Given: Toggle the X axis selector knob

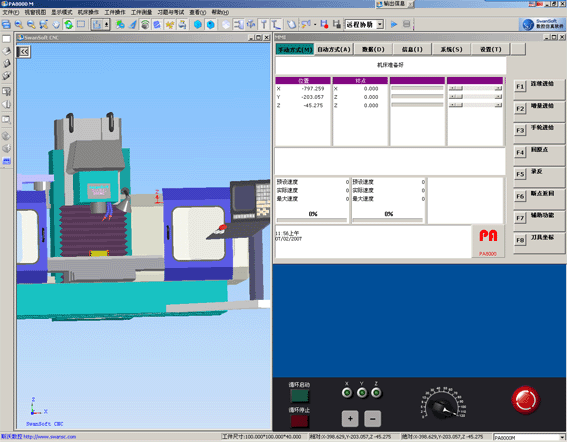Looking at the screenshot, I should tap(347, 393).
